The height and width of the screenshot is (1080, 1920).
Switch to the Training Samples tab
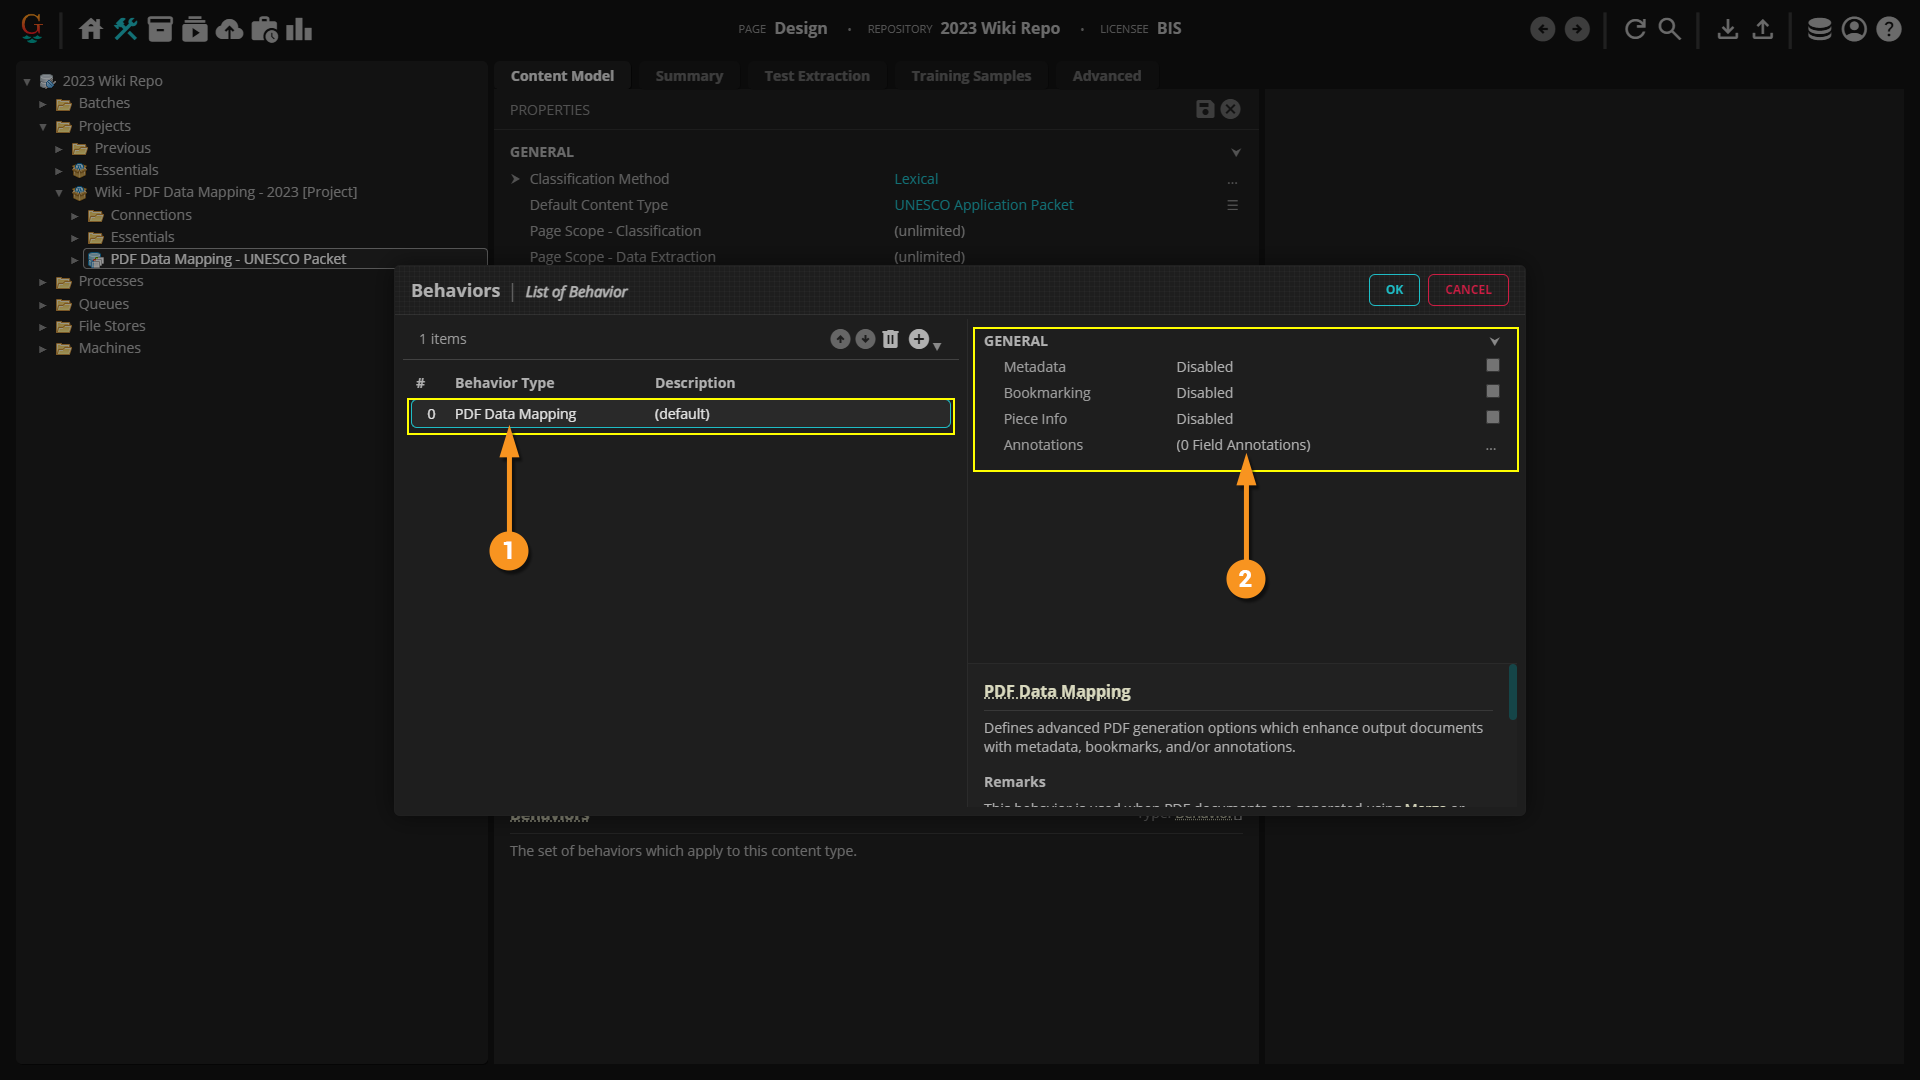(x=970, y=76)
